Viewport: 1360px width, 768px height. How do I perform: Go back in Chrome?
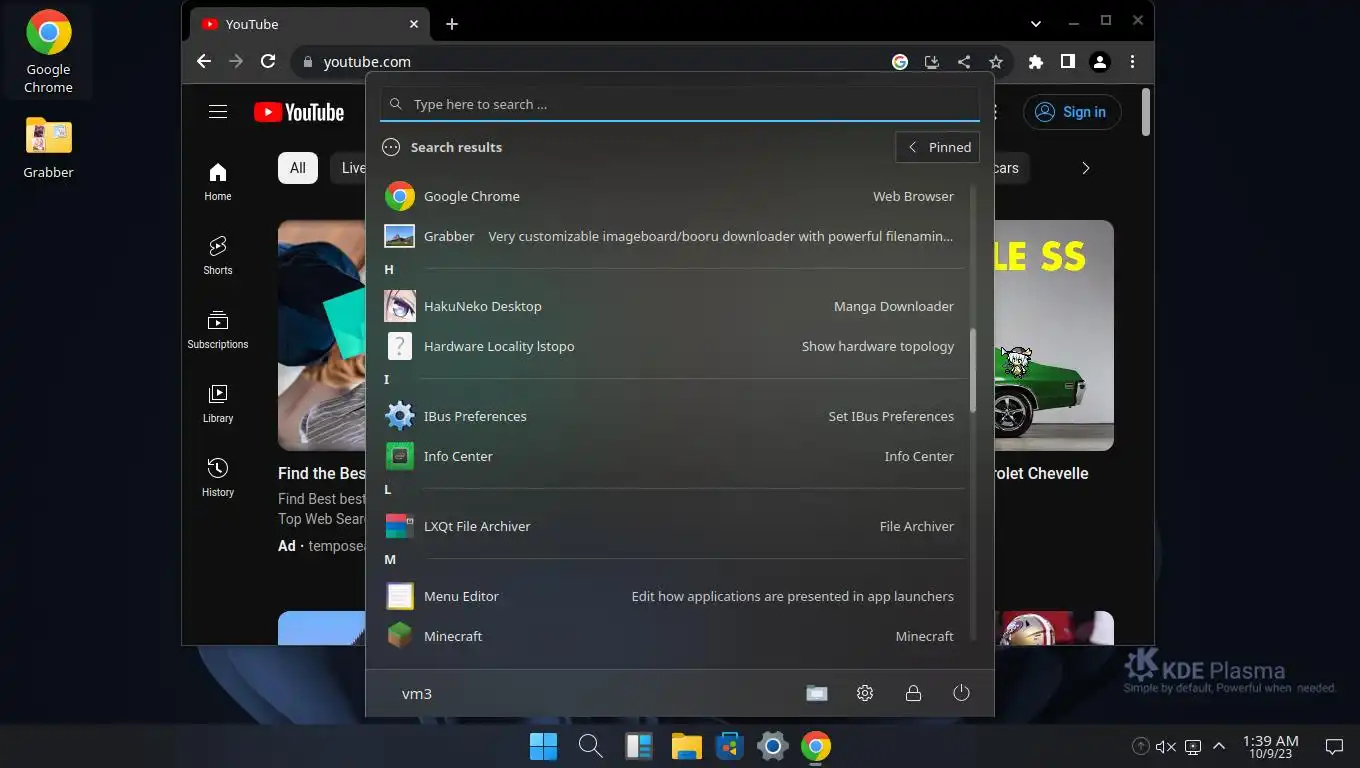204,61
